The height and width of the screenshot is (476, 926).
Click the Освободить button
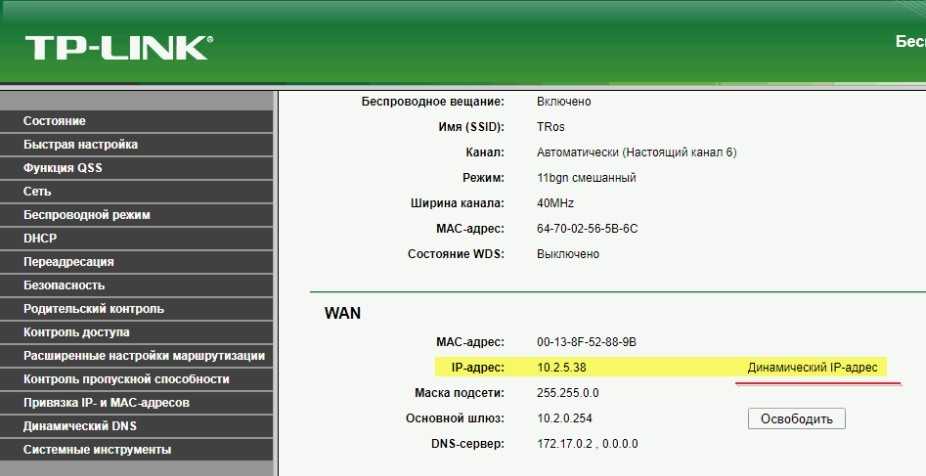click(x=796, y=419)
